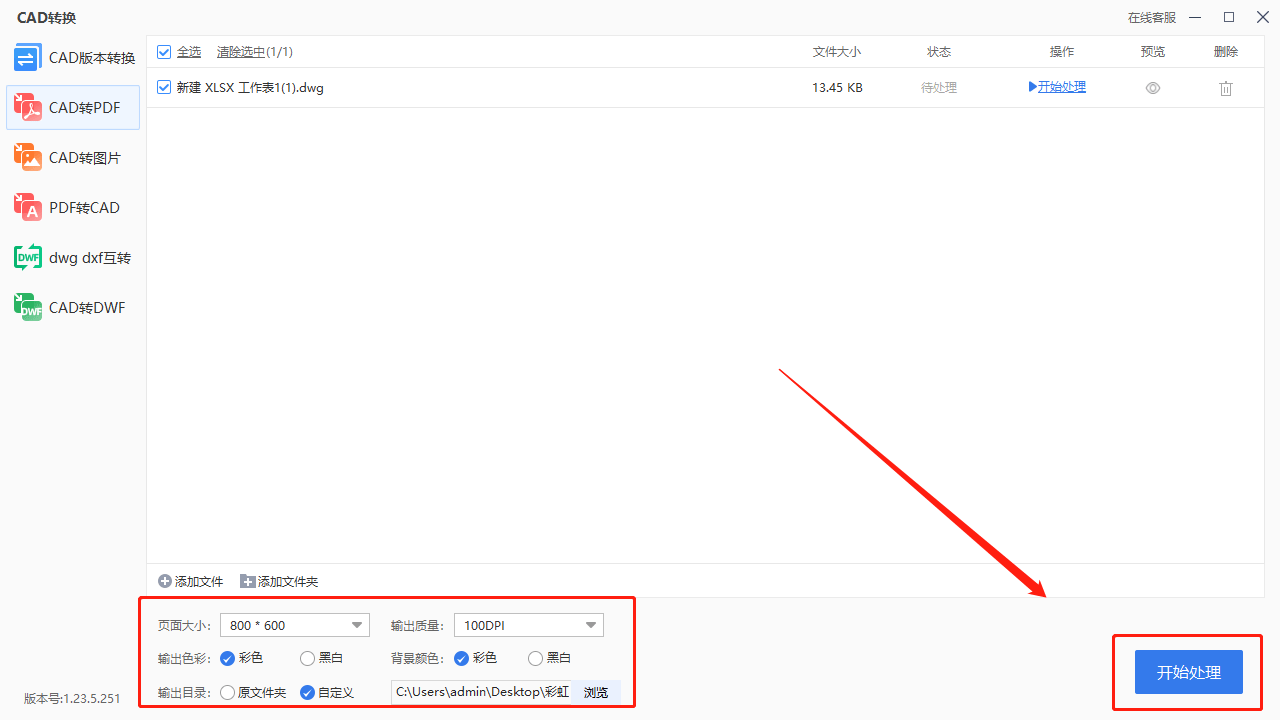Select 黑白 for 背景颜色
Screen dimensions: 1280x720
point(535,658)
